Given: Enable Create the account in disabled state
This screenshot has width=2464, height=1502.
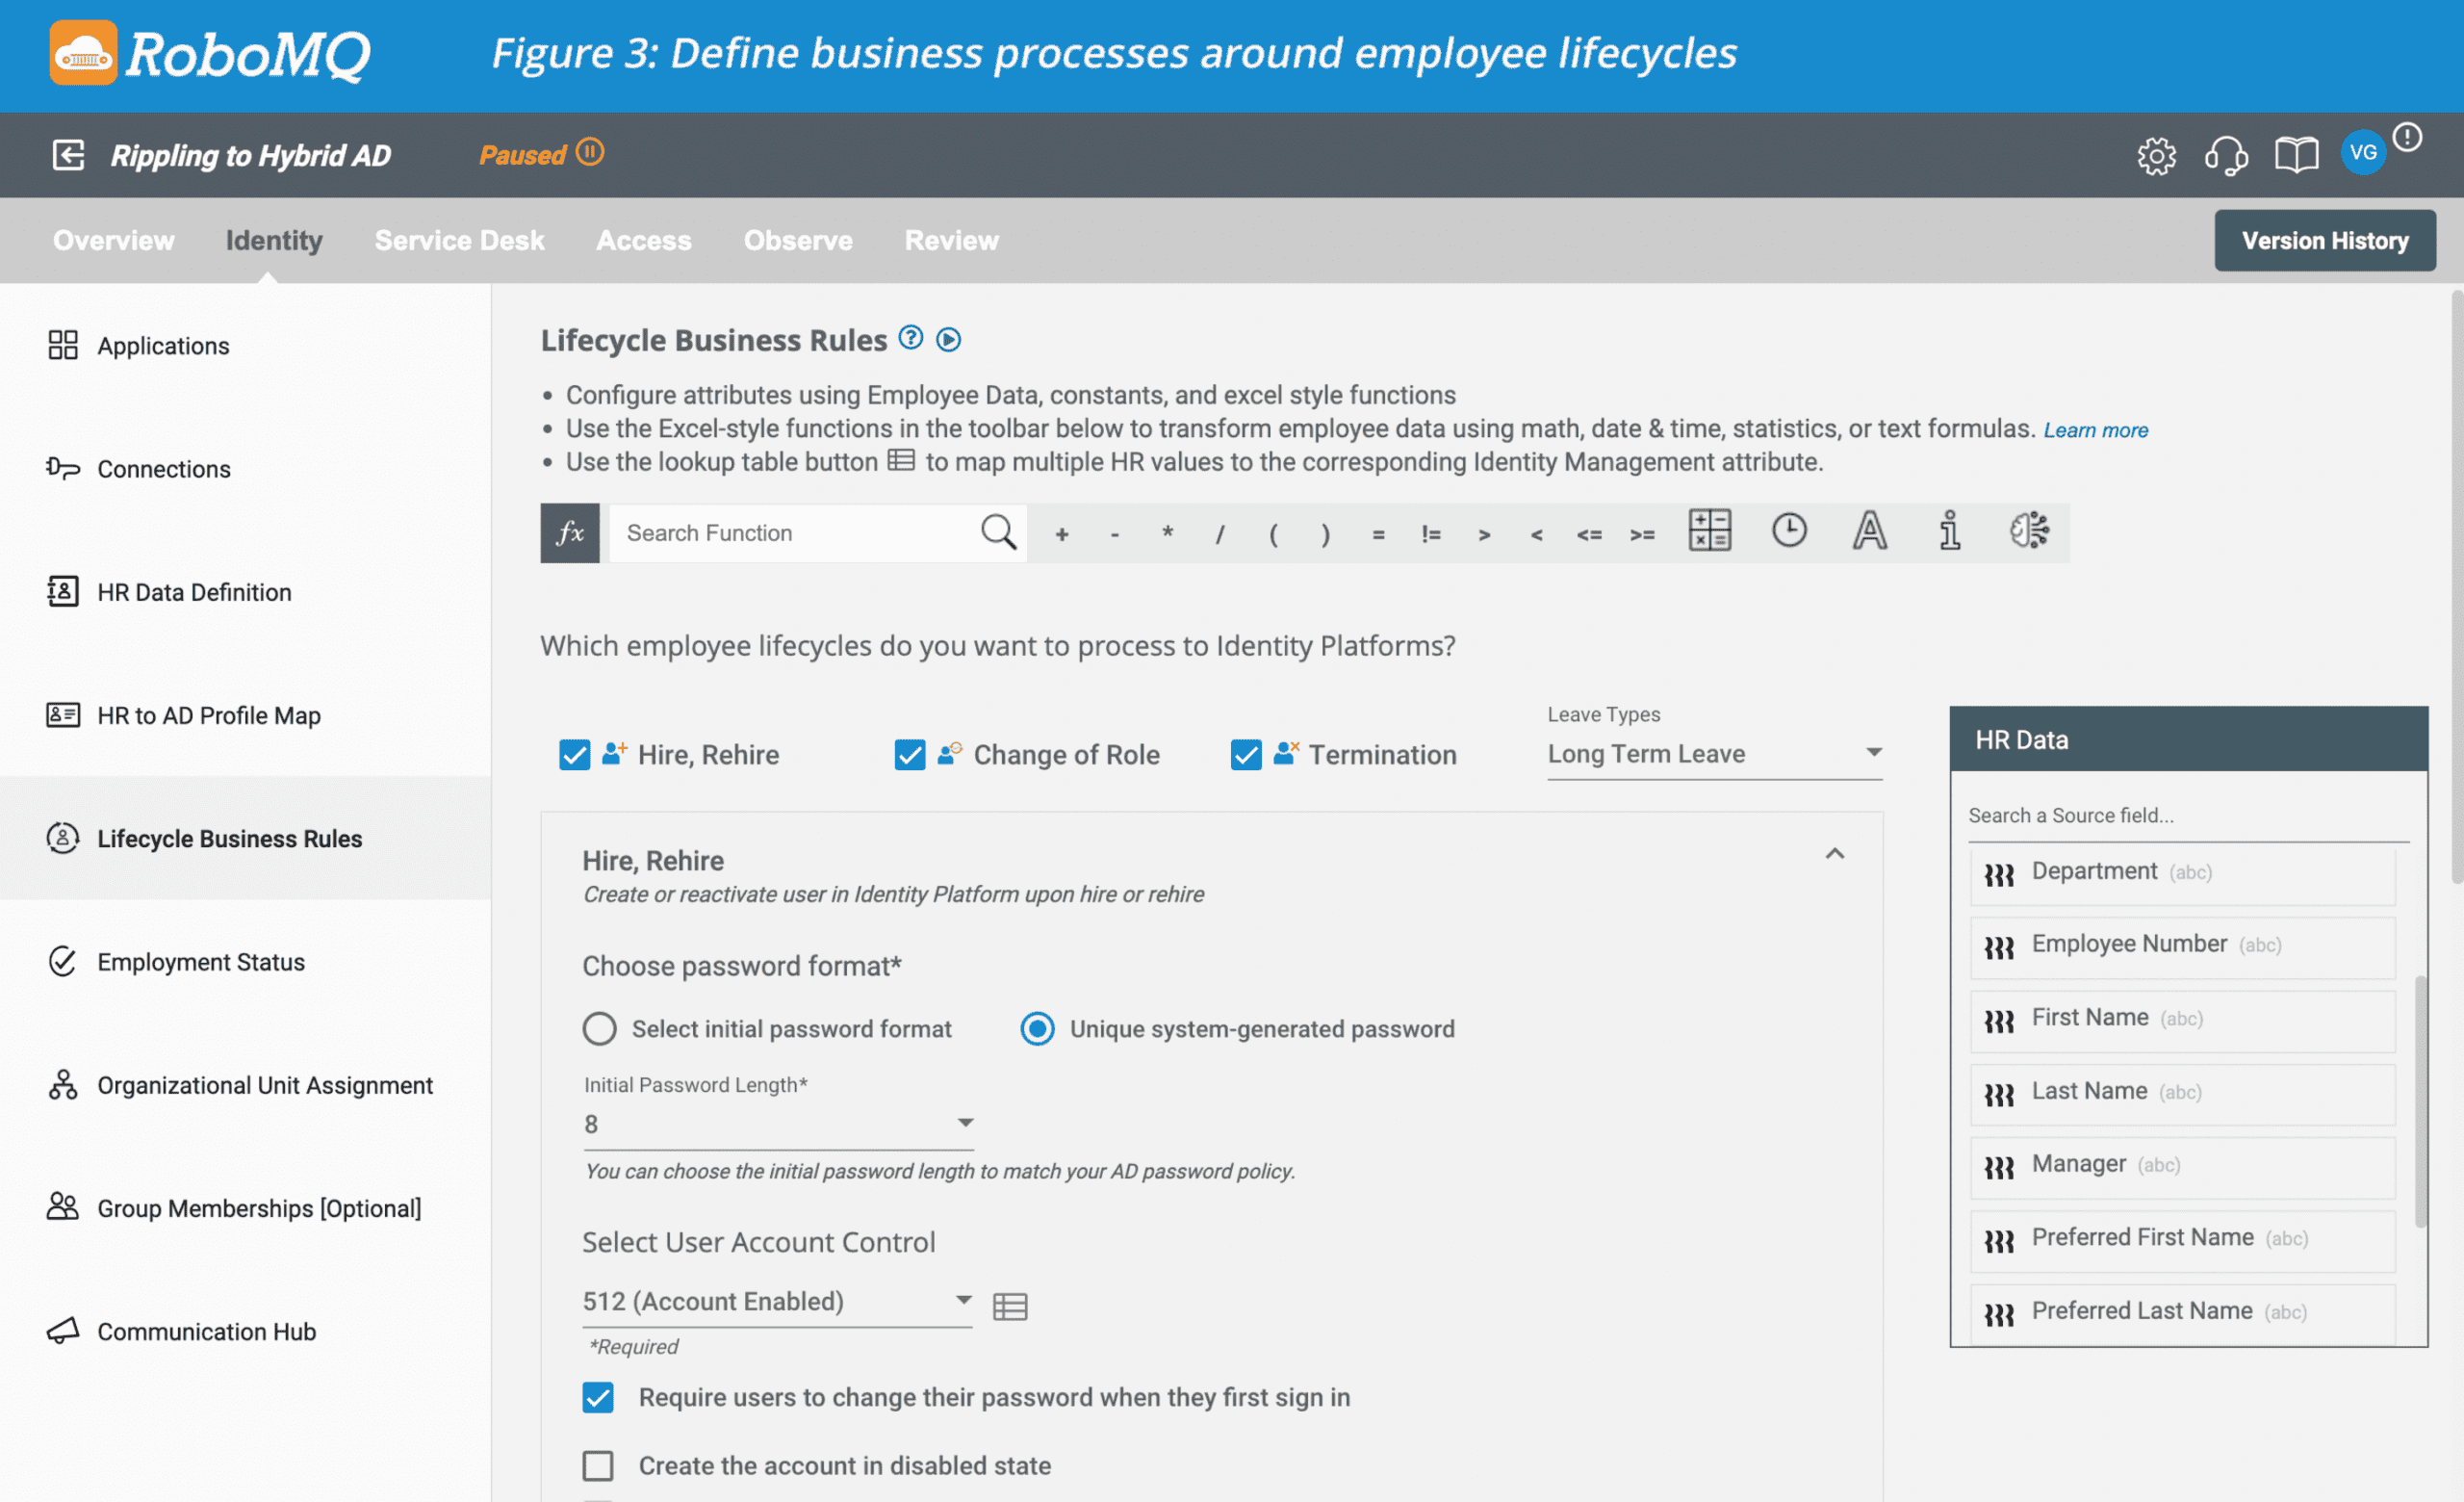Looking at the screenshot, I should pyautogui.click(x=598, y=1465).
